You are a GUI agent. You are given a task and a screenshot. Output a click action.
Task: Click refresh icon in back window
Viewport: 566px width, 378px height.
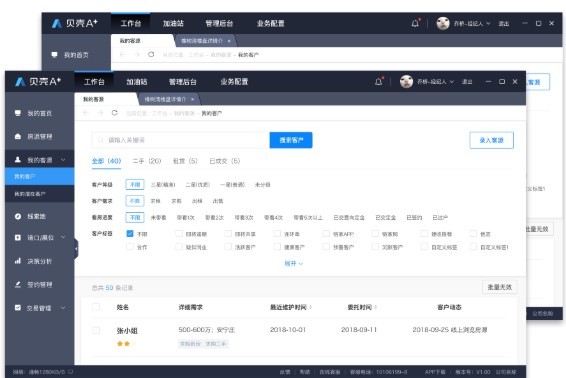pos(151,55)
